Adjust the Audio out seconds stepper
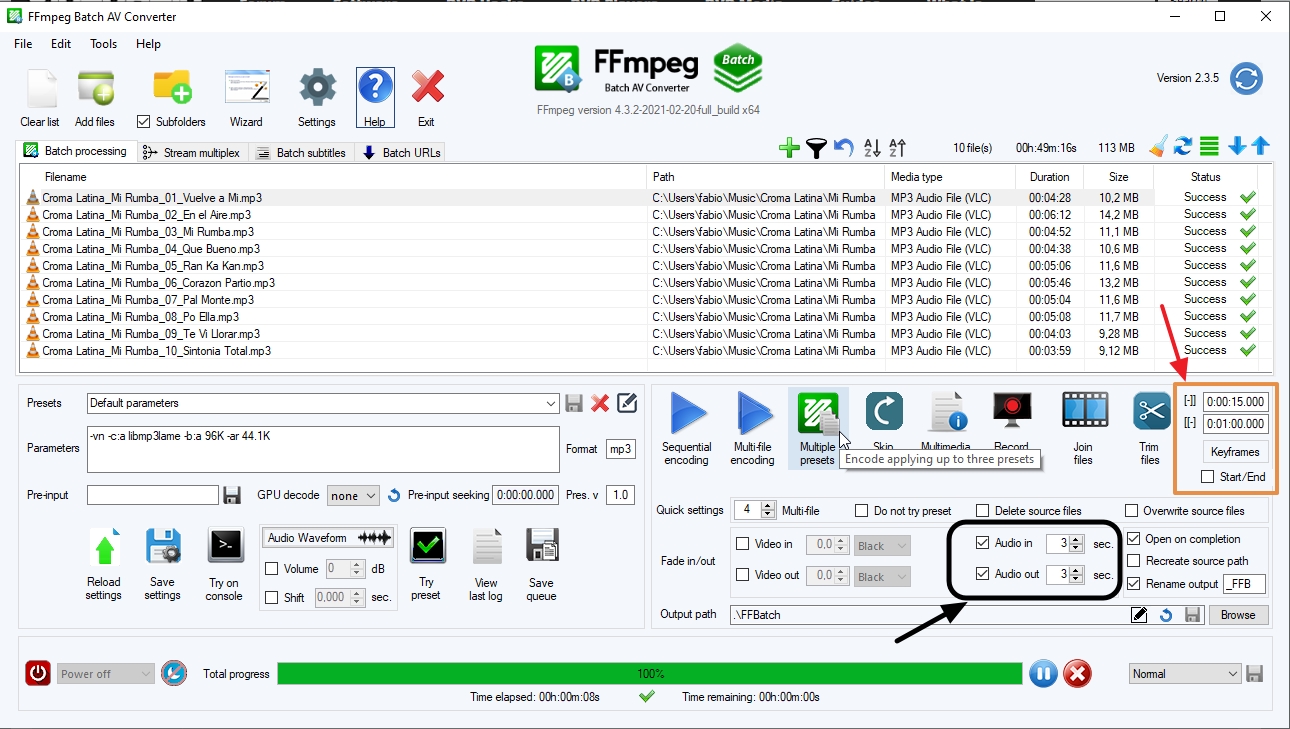1290x729 pixels. (1076, 575)
